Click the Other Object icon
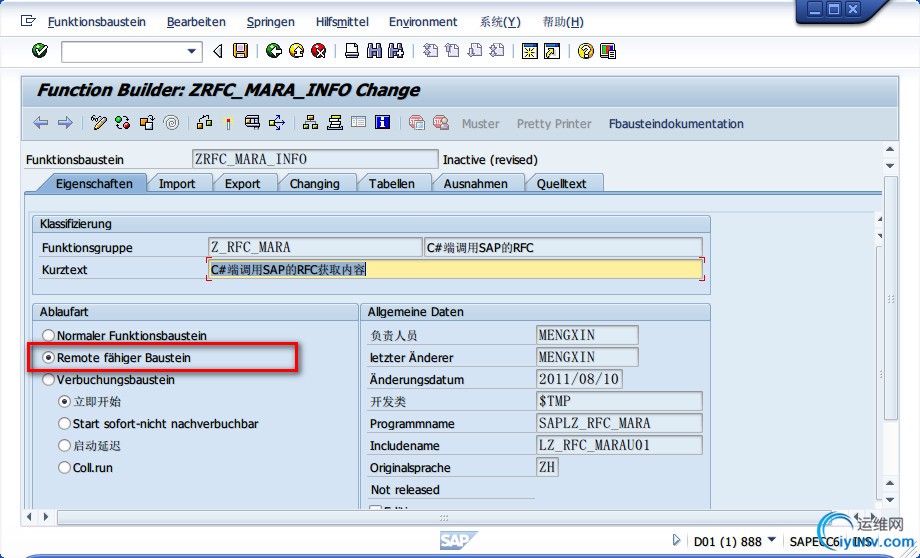 point(147,123)
